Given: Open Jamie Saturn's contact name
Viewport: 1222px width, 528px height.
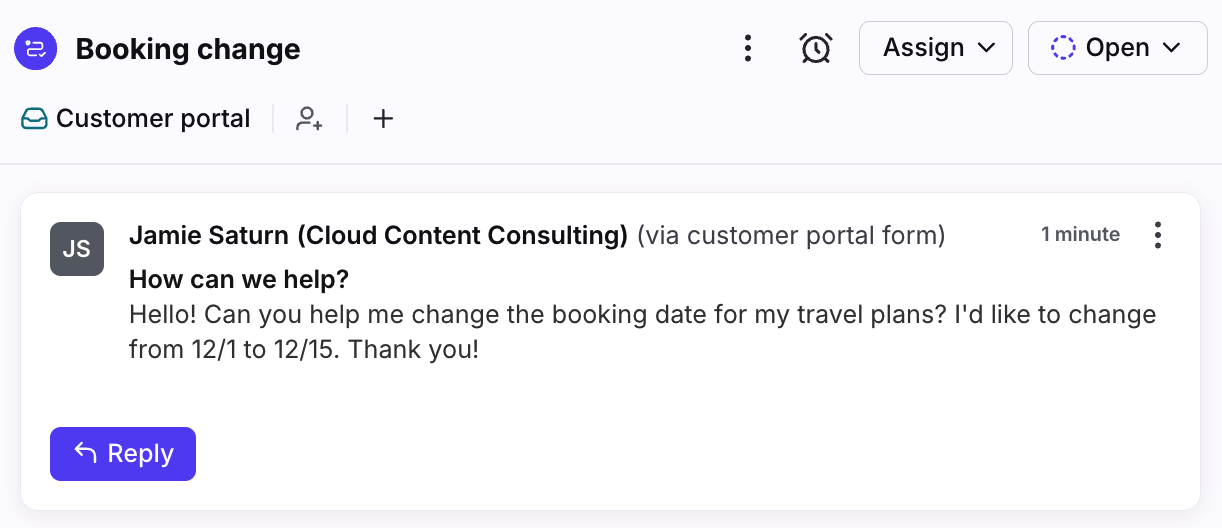Looking at the screenshot, I should 379,235.
